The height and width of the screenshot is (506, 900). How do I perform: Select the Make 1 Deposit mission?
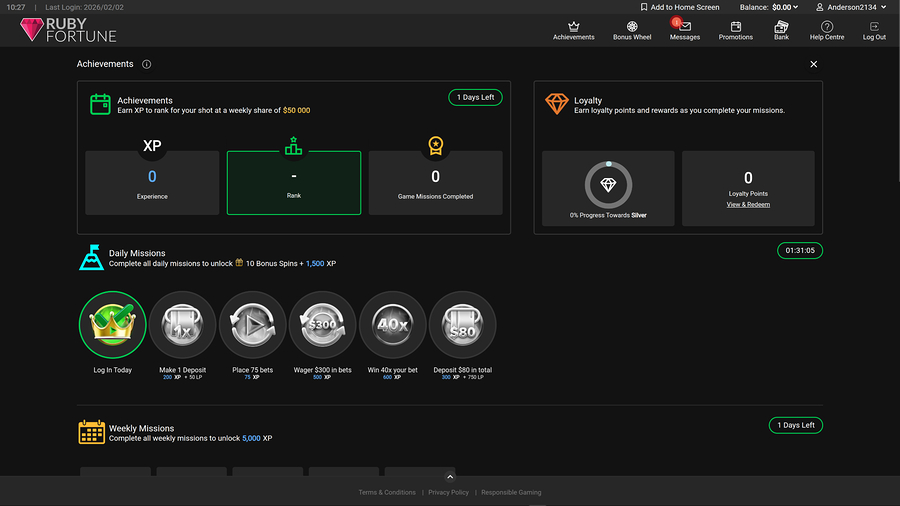tap(182, 325)
